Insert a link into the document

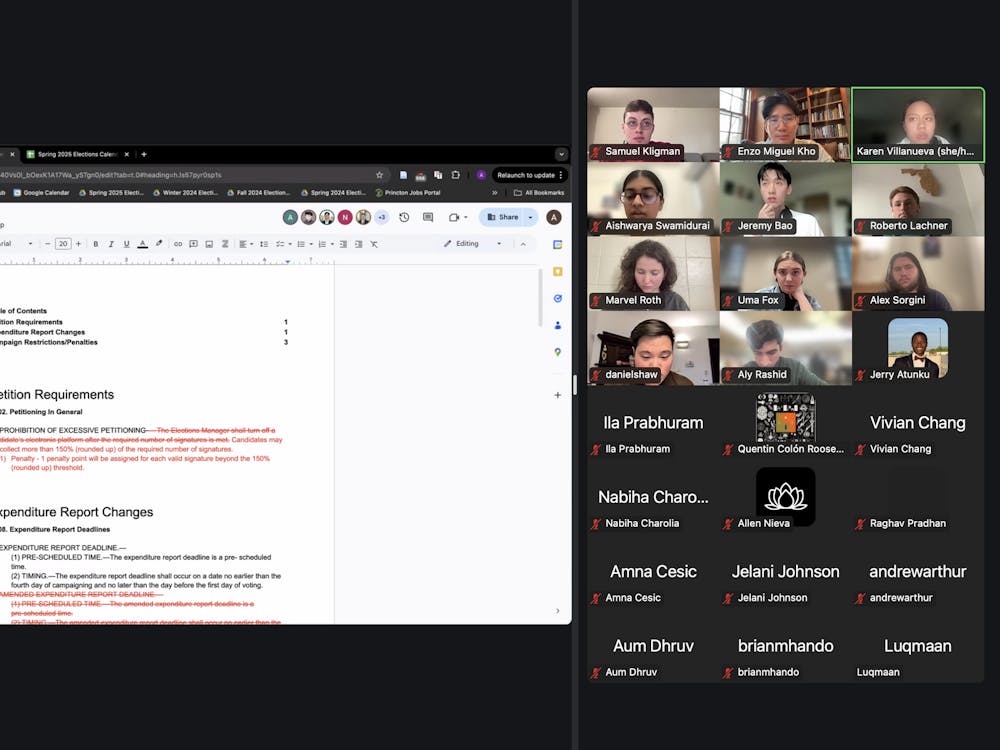[x=177, y=244]
